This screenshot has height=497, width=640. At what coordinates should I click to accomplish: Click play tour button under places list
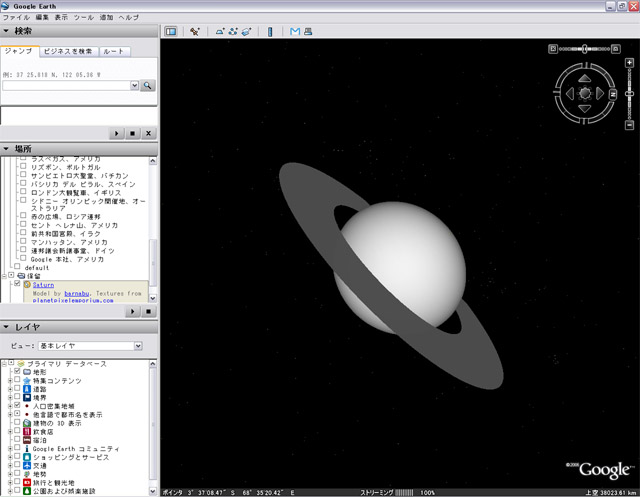click(133, 311)
